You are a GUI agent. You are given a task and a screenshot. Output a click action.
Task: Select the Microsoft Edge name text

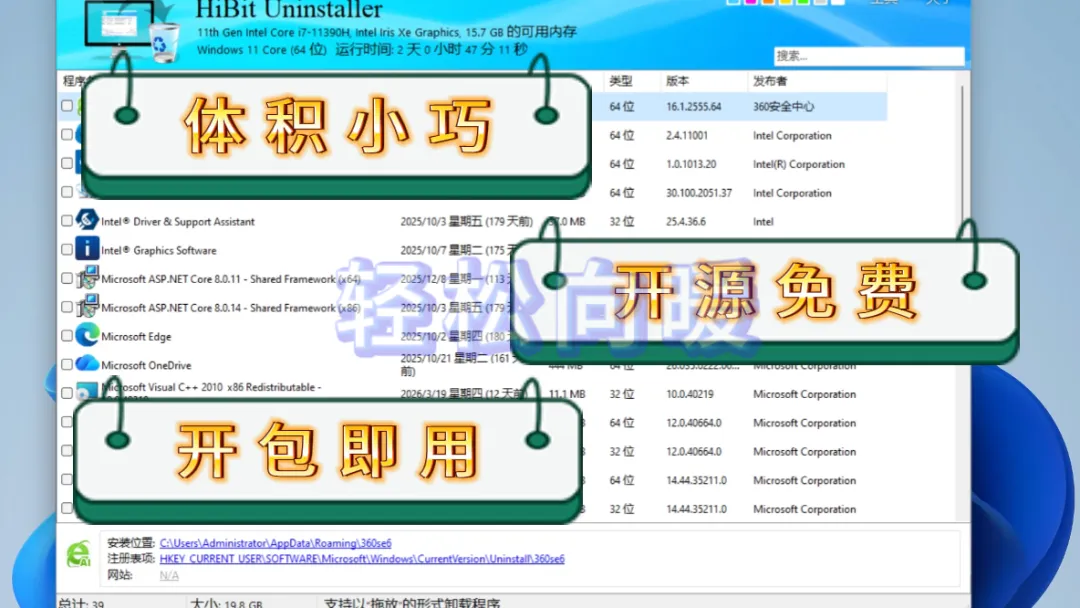click(136, 337)
